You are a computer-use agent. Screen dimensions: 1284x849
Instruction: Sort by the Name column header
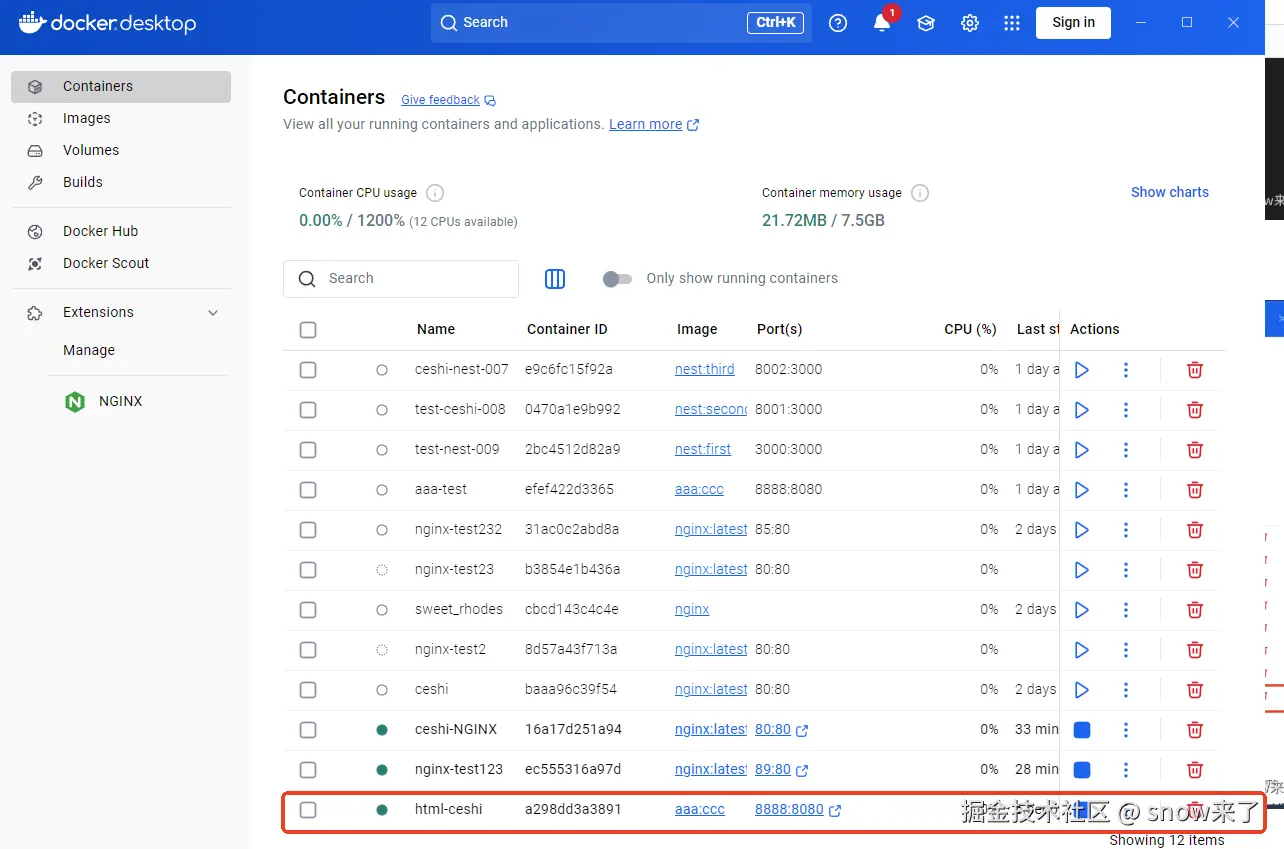[436, 330]
